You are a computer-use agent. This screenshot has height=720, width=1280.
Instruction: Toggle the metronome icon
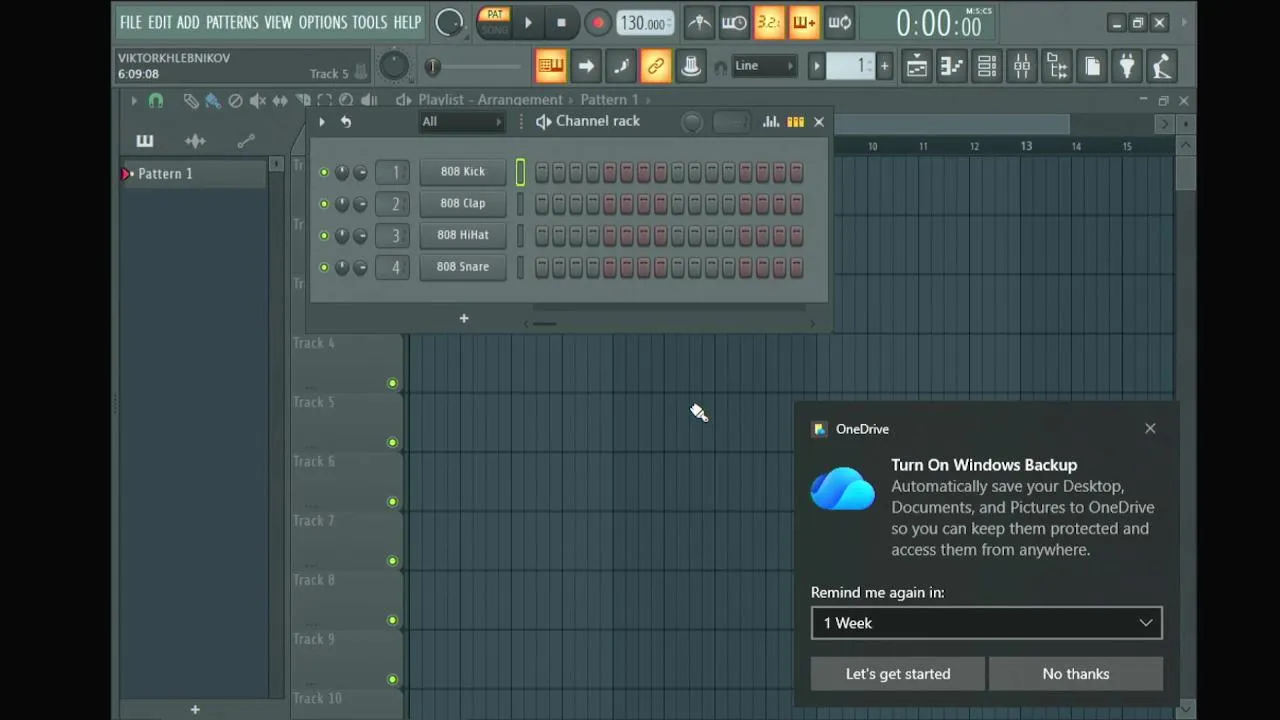(700, 22)
